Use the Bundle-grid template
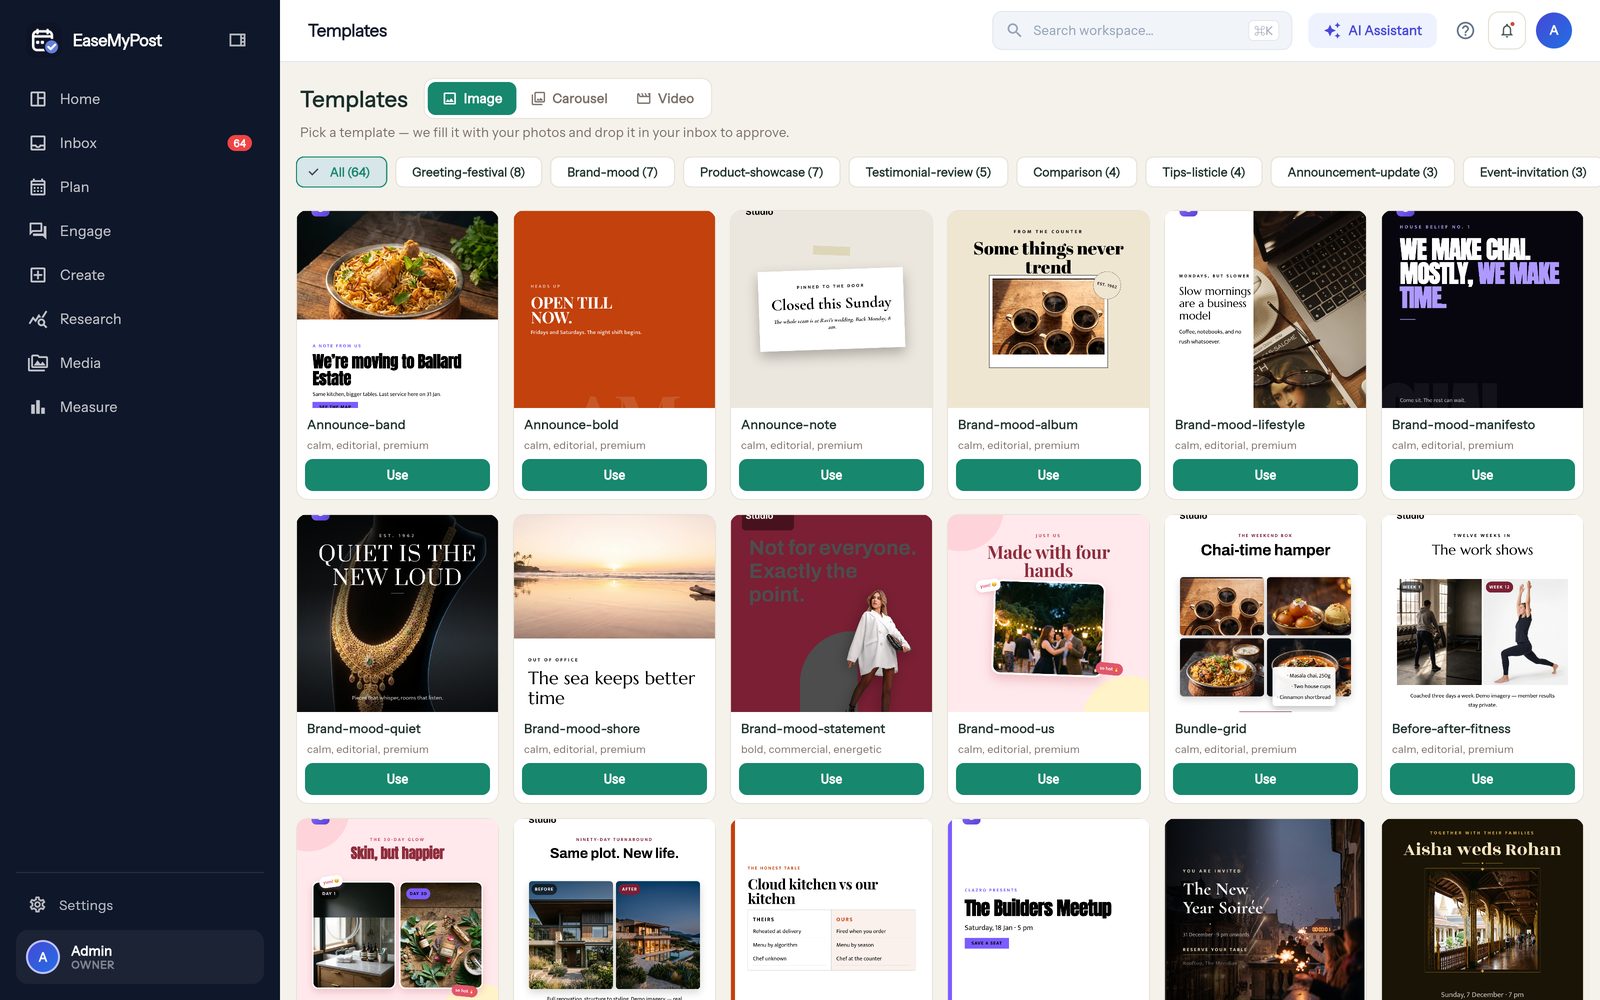1600x1000 pixels. [1265, 779]
